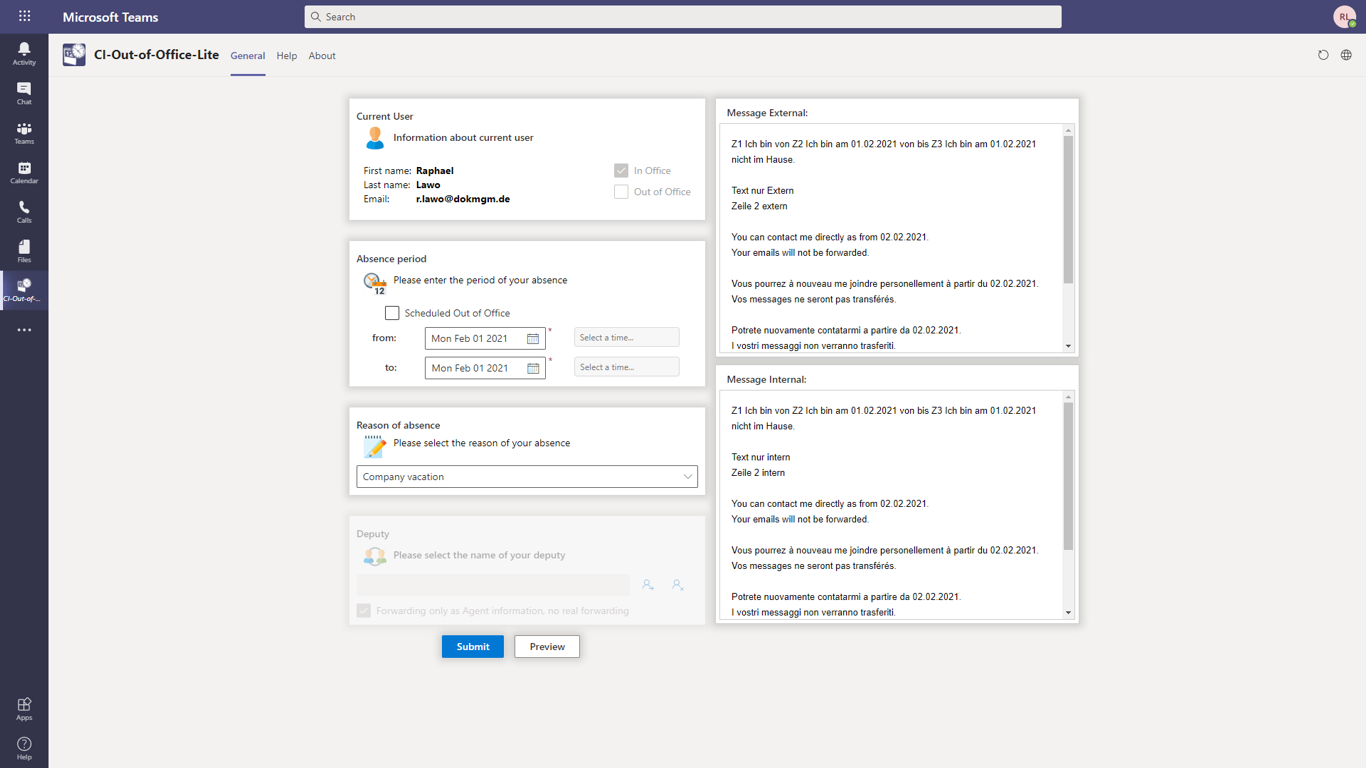The height and width of the screenshot is (768, 1366).
Task: Open Chat in the Teams sidebar
Action: pyautogui.click(x=24, y=94)
